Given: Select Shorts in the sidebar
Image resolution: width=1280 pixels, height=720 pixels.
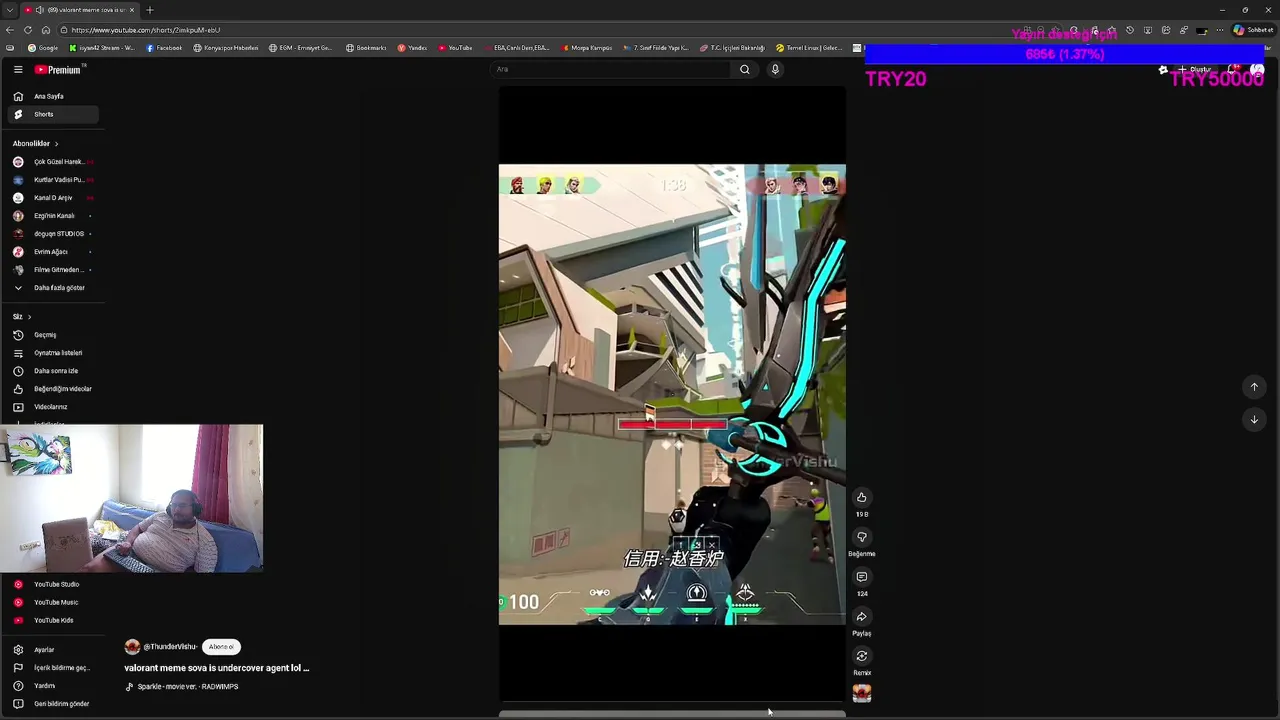Looking at the screenshot, I should pyautogui.click(x=53, y=114).
